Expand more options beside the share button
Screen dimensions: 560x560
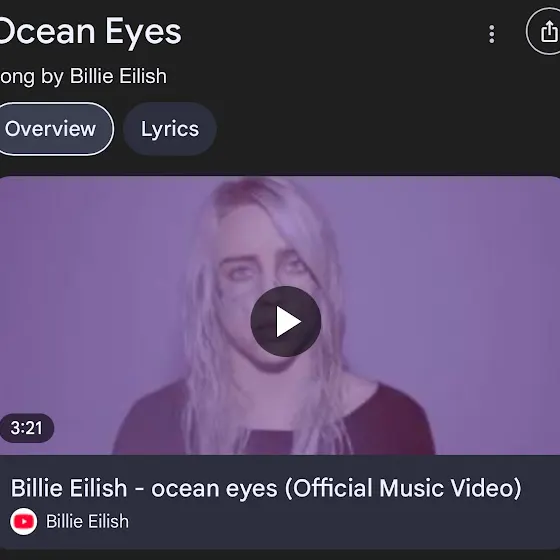[491, 34]
